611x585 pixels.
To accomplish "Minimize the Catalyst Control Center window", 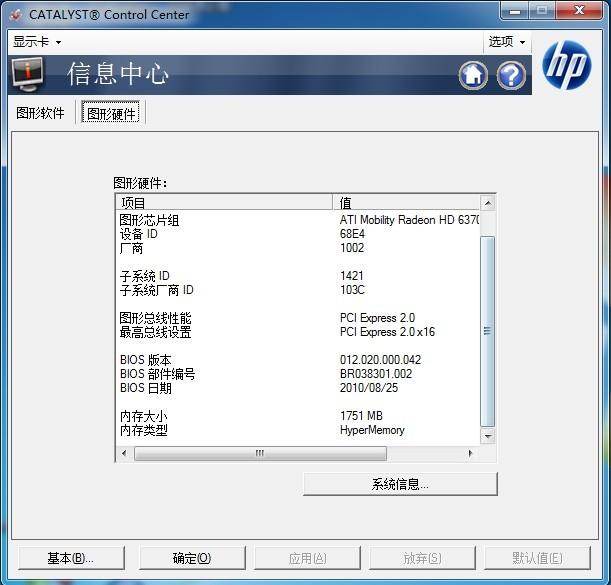I will pyautogui.click(x=514, y=11).
